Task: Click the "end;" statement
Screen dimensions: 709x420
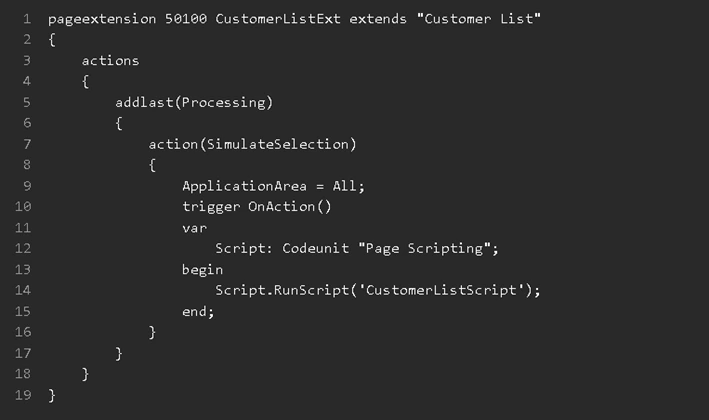Action: 198,311
